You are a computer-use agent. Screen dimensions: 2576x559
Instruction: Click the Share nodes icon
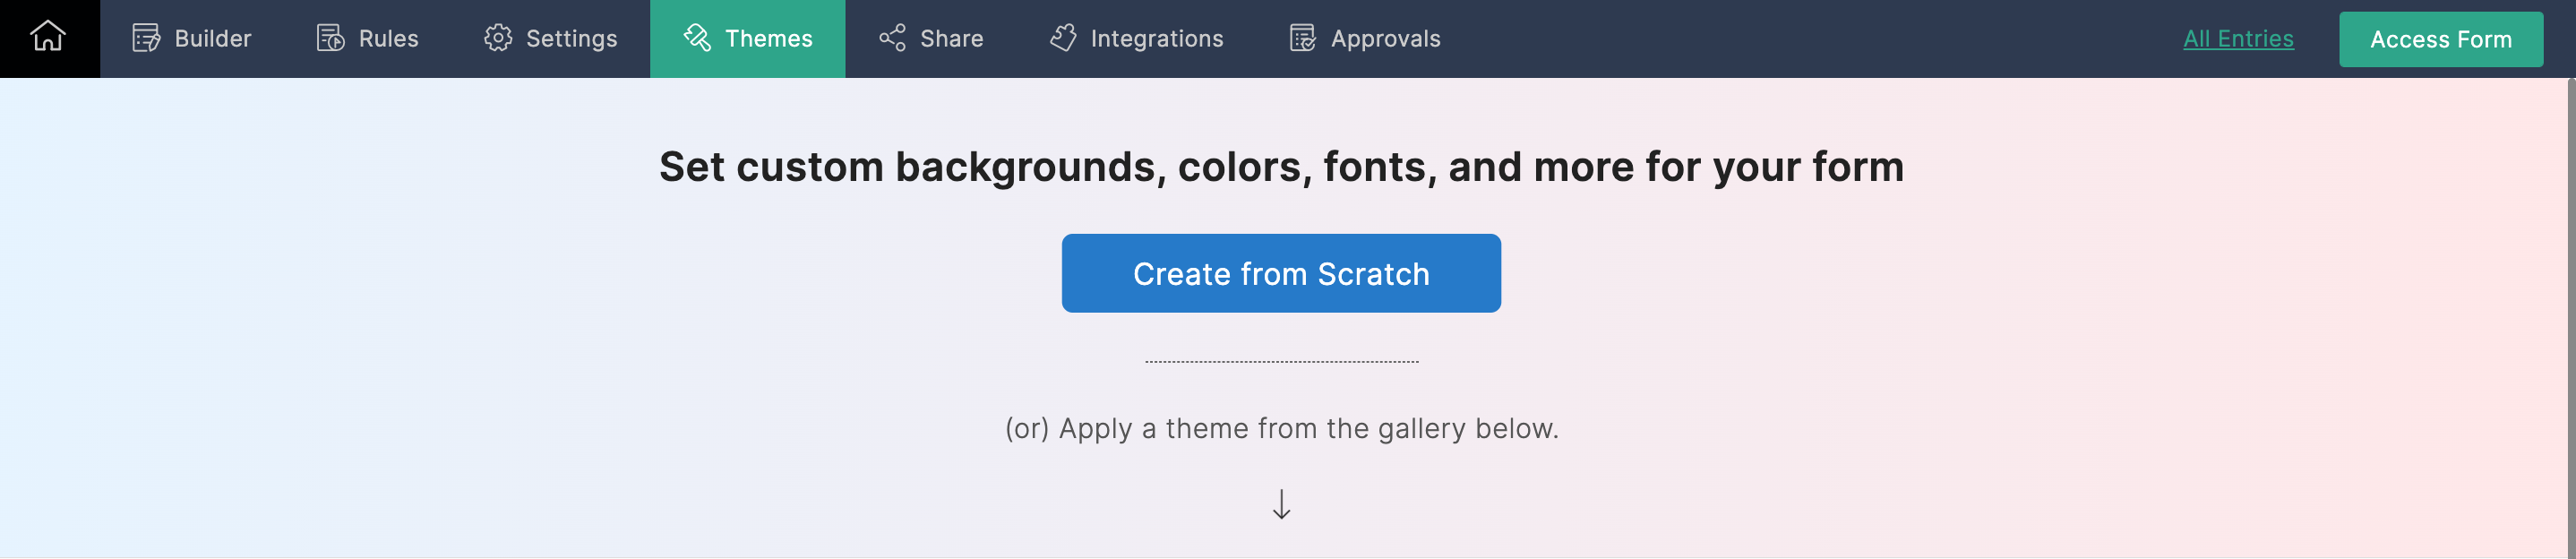coord(892,38)
